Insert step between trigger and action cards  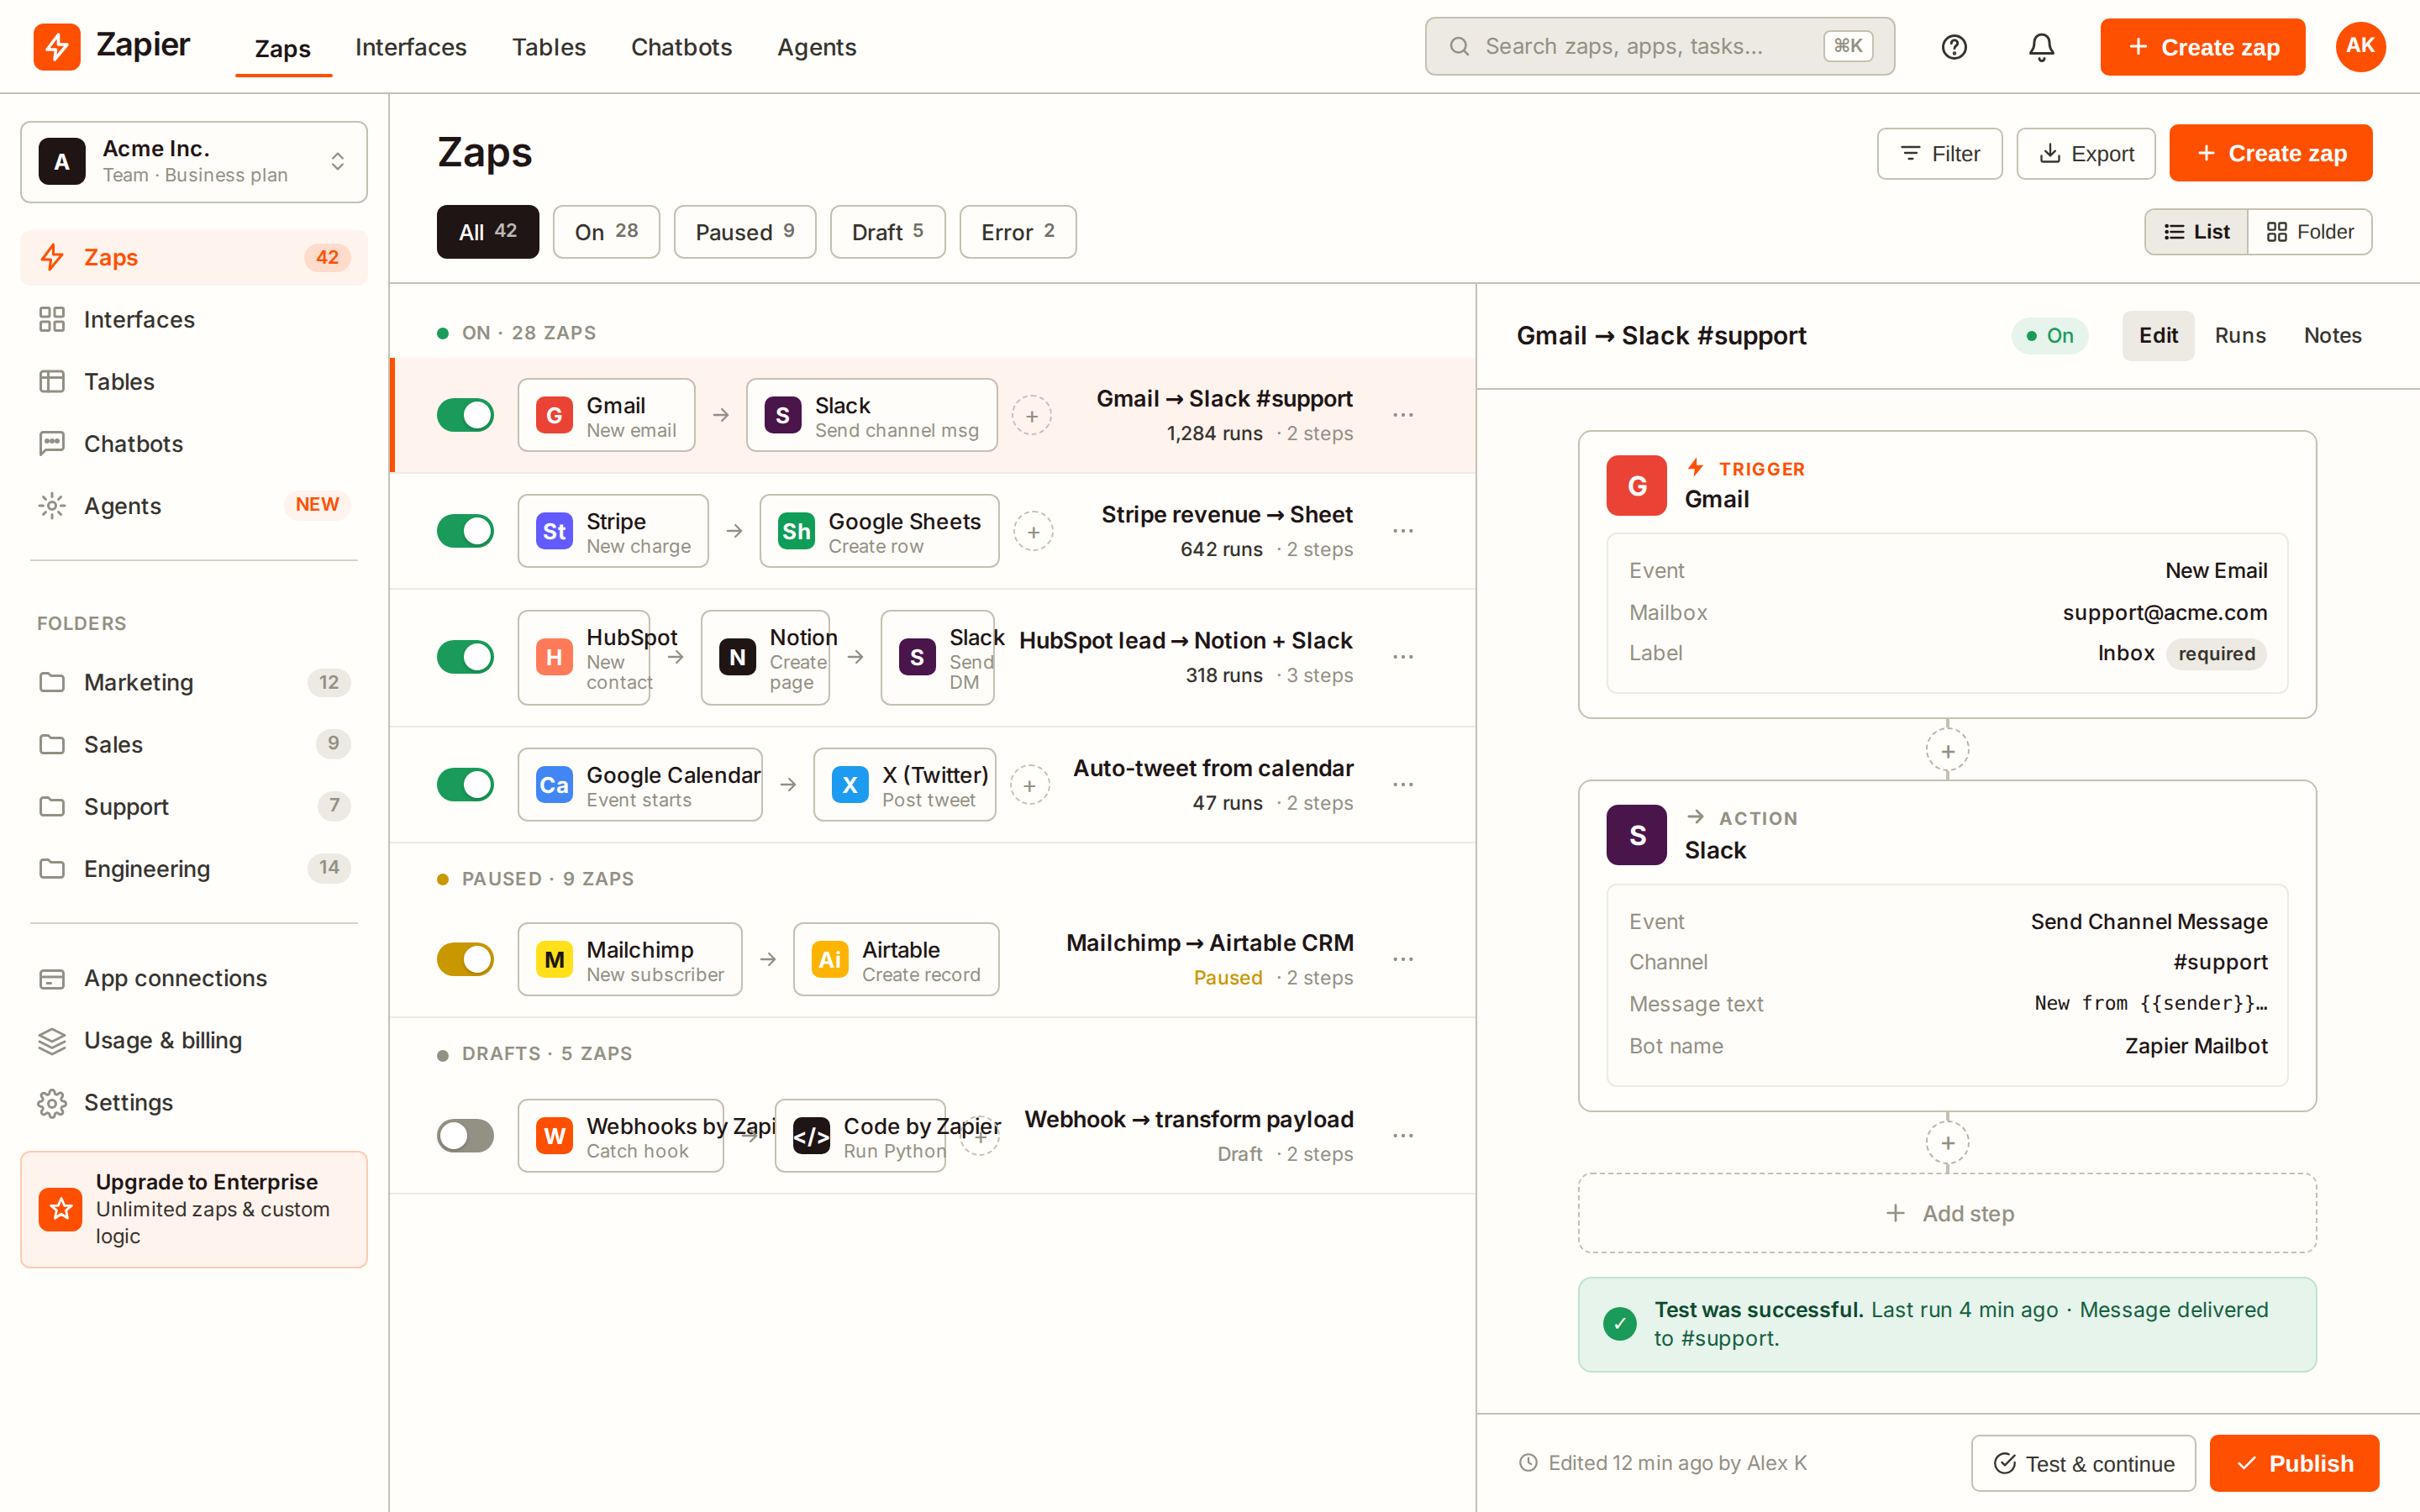1947,751
